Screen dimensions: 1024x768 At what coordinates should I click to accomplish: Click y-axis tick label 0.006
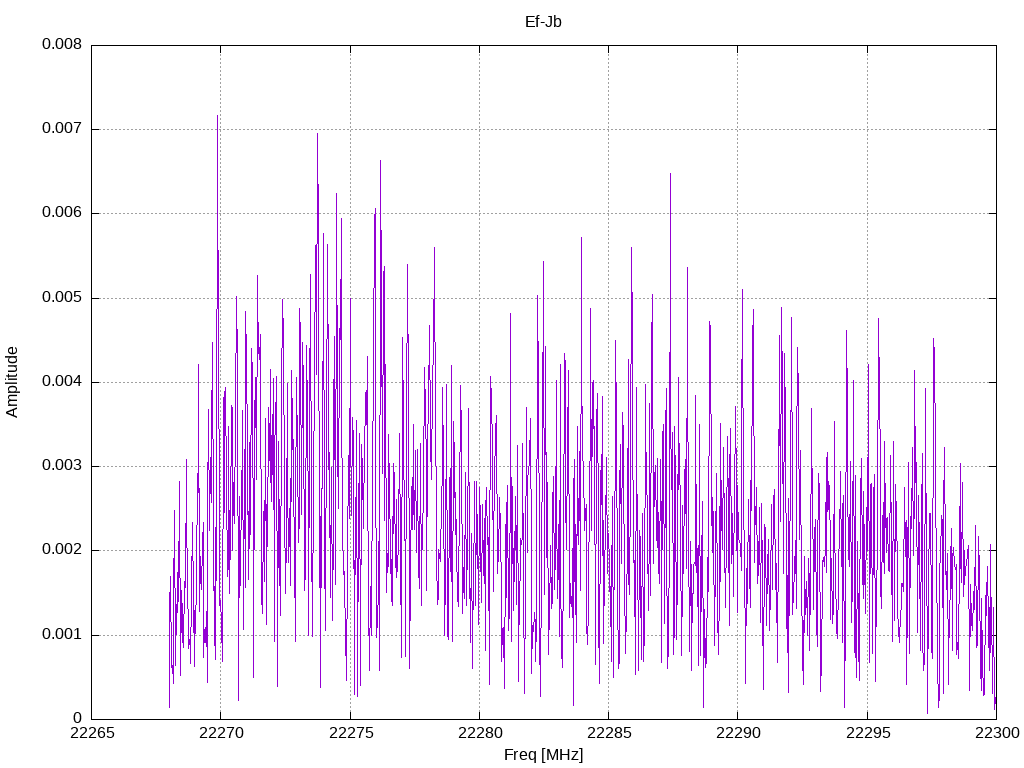coord(62,213)
